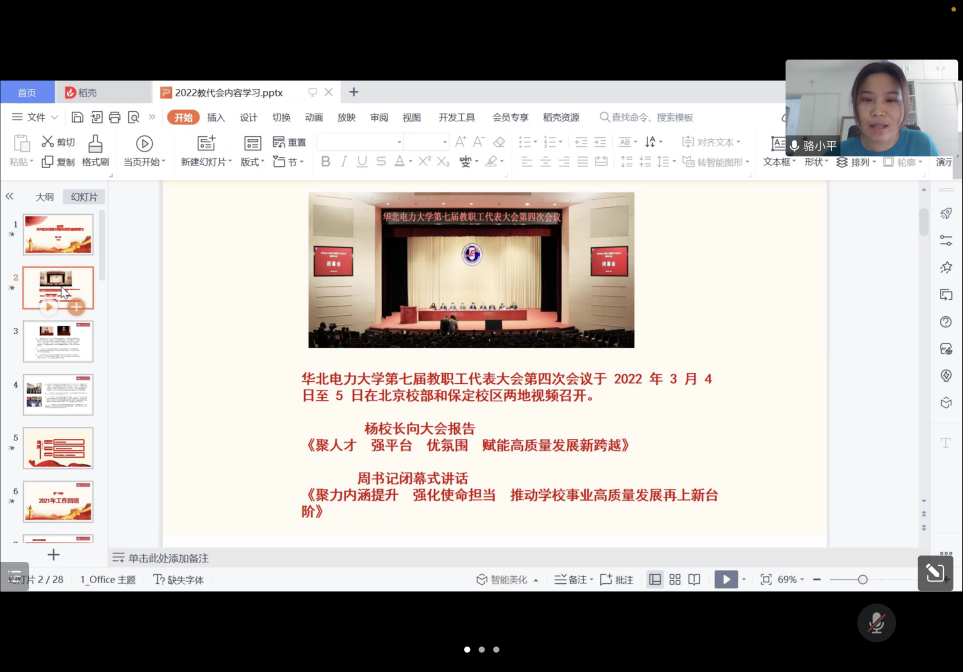
Task: Click the Format Painter (格式刷) icon
Action: click(95, 143)
